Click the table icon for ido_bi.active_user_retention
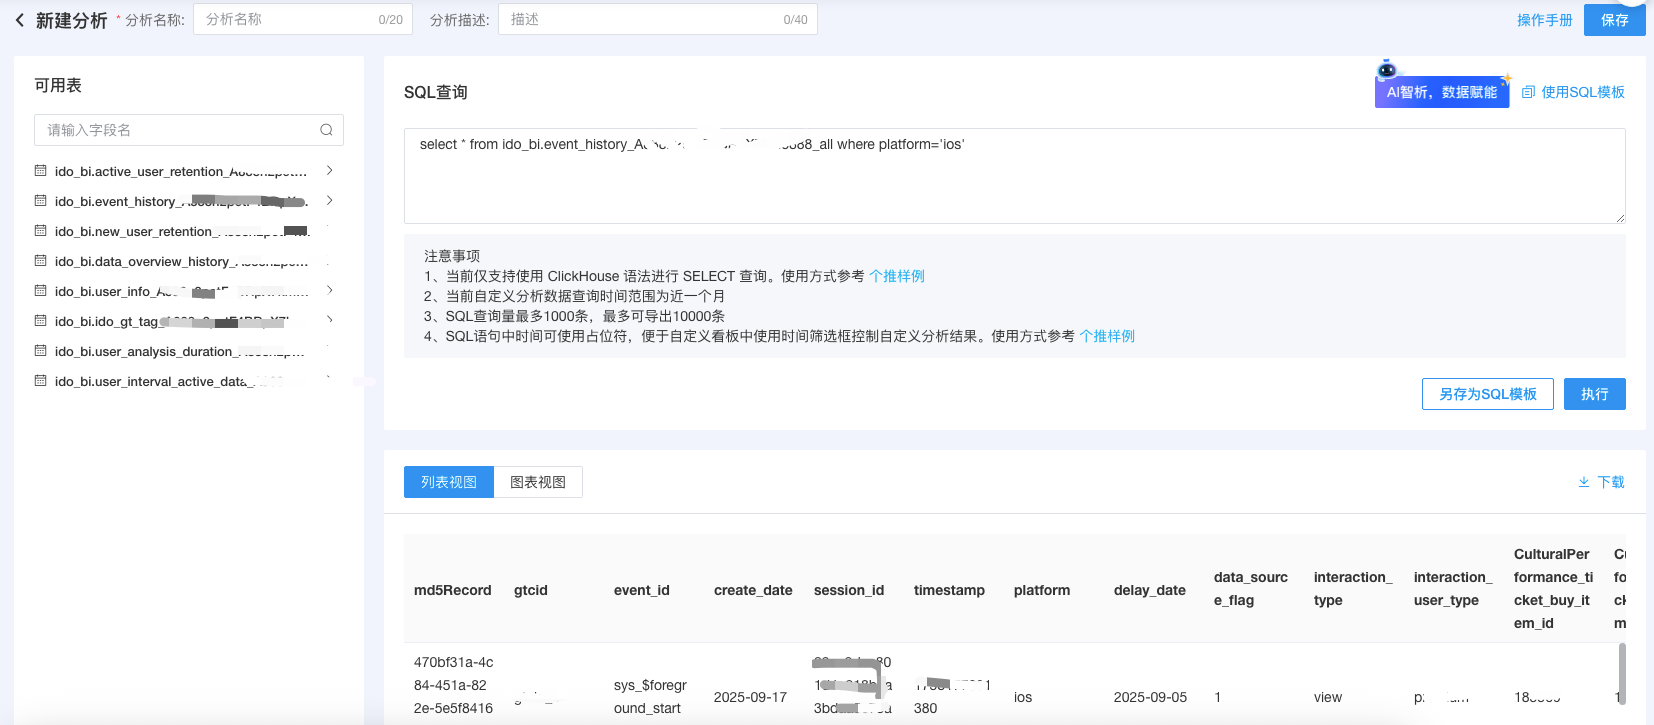1654x725 pixels. pyautogui.click(x=41, y=171)
